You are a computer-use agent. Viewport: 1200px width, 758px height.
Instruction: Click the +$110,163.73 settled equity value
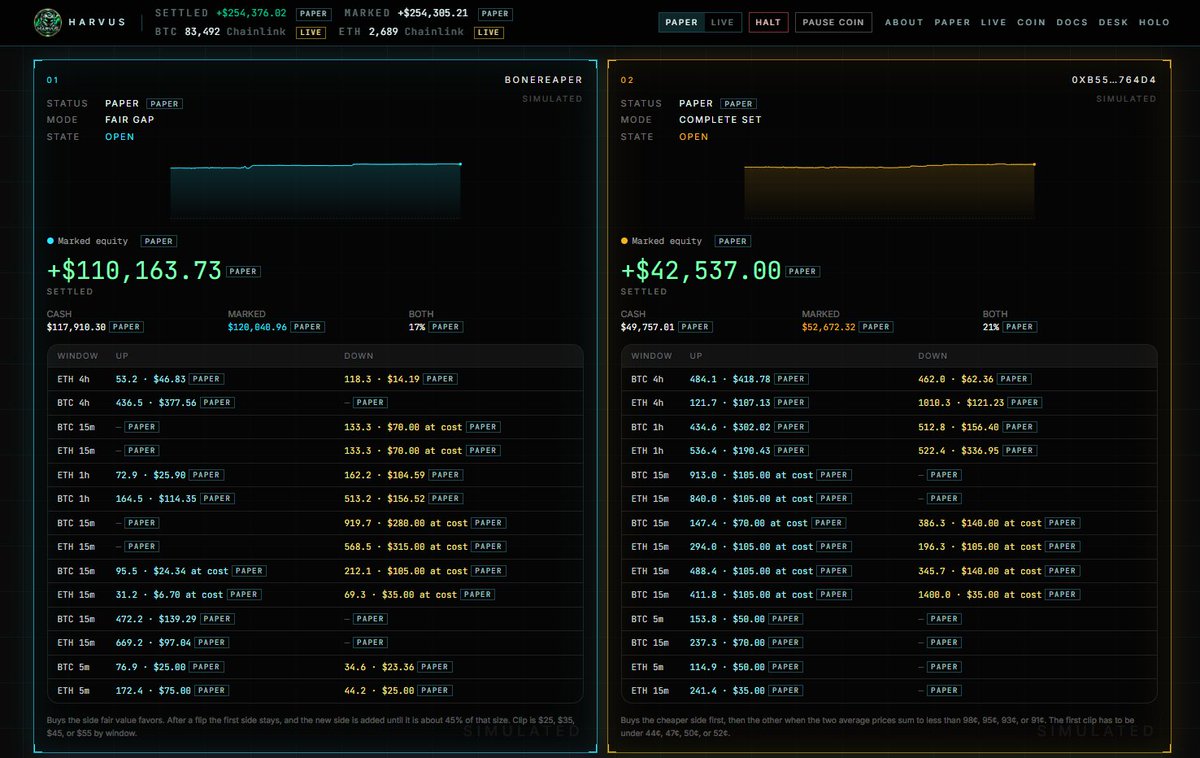click(134, 270)
